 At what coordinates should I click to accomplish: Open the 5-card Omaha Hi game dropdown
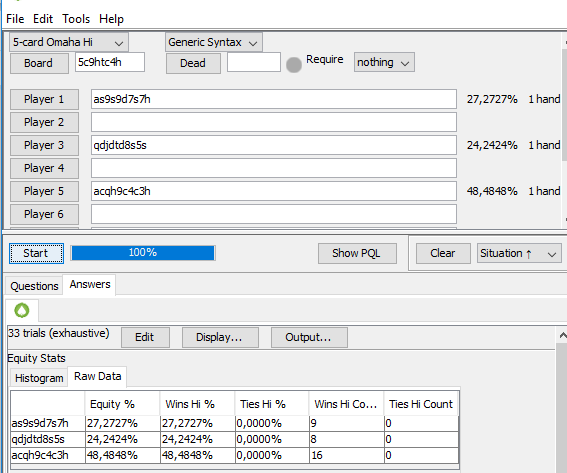pyautogui.click(x=69, y=42)
